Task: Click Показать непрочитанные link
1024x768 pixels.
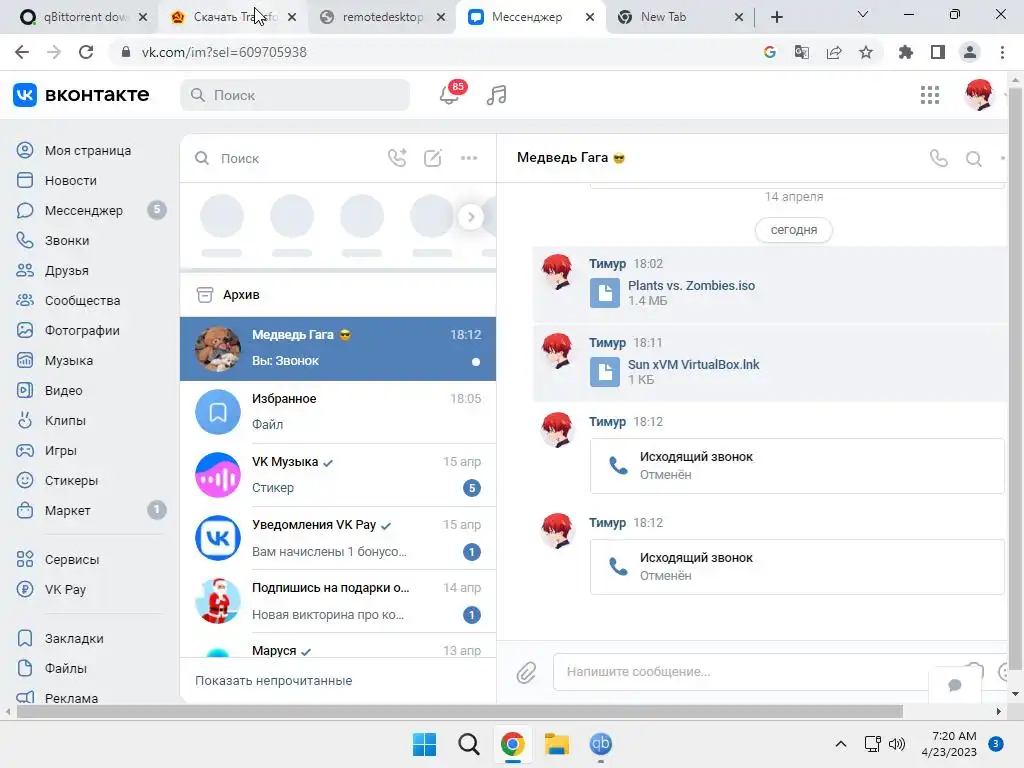Action: [274, 681]
